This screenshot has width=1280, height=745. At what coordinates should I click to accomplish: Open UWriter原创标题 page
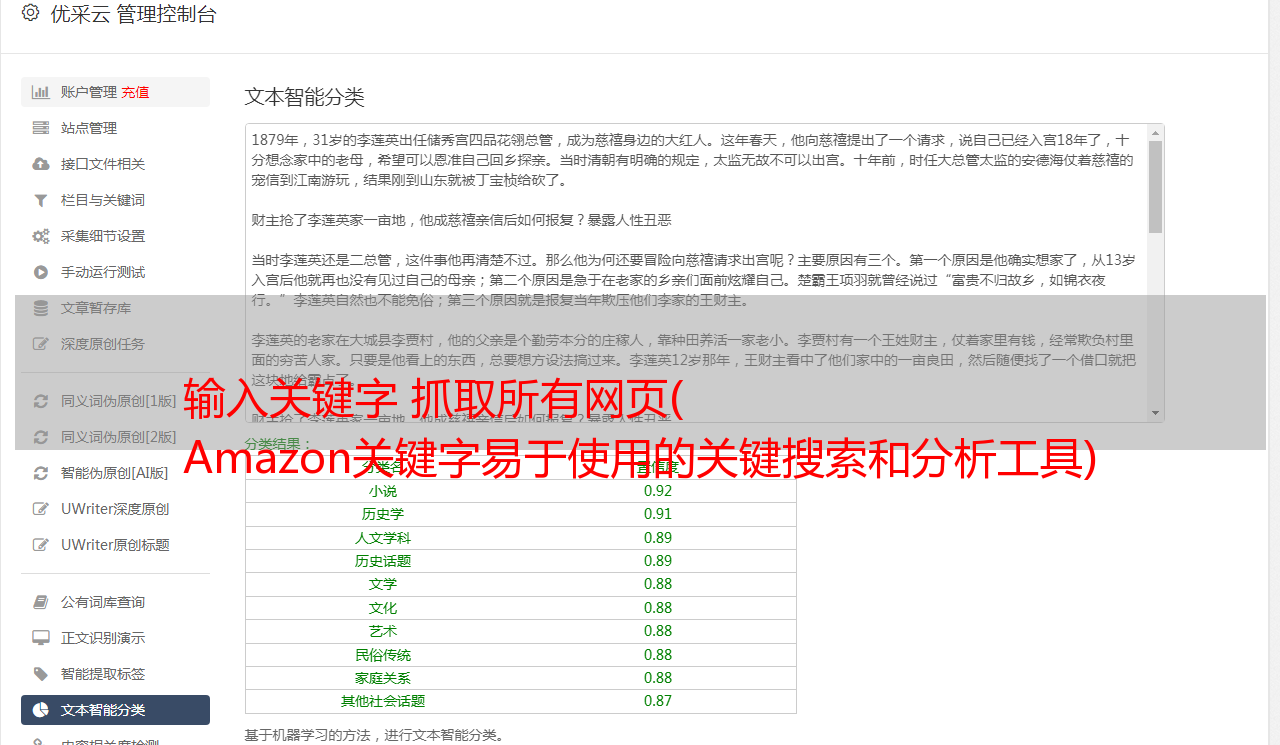[x=115, y=545]
